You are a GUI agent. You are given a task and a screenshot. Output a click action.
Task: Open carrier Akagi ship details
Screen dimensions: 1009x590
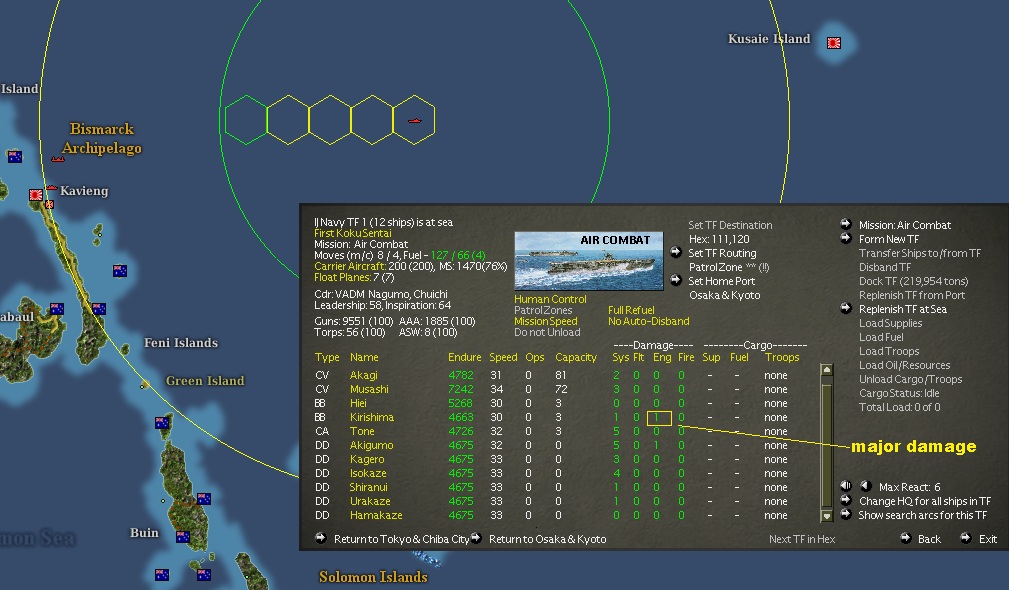364,375
